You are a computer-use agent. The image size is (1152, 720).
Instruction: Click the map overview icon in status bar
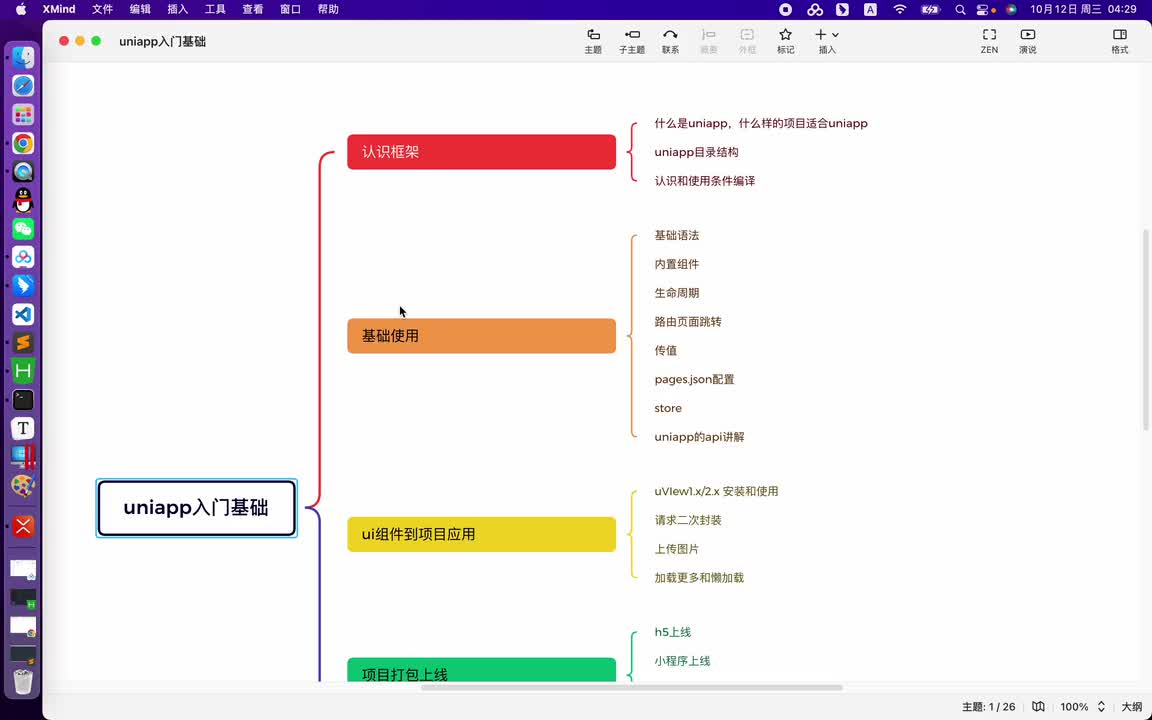point(1038,707)
